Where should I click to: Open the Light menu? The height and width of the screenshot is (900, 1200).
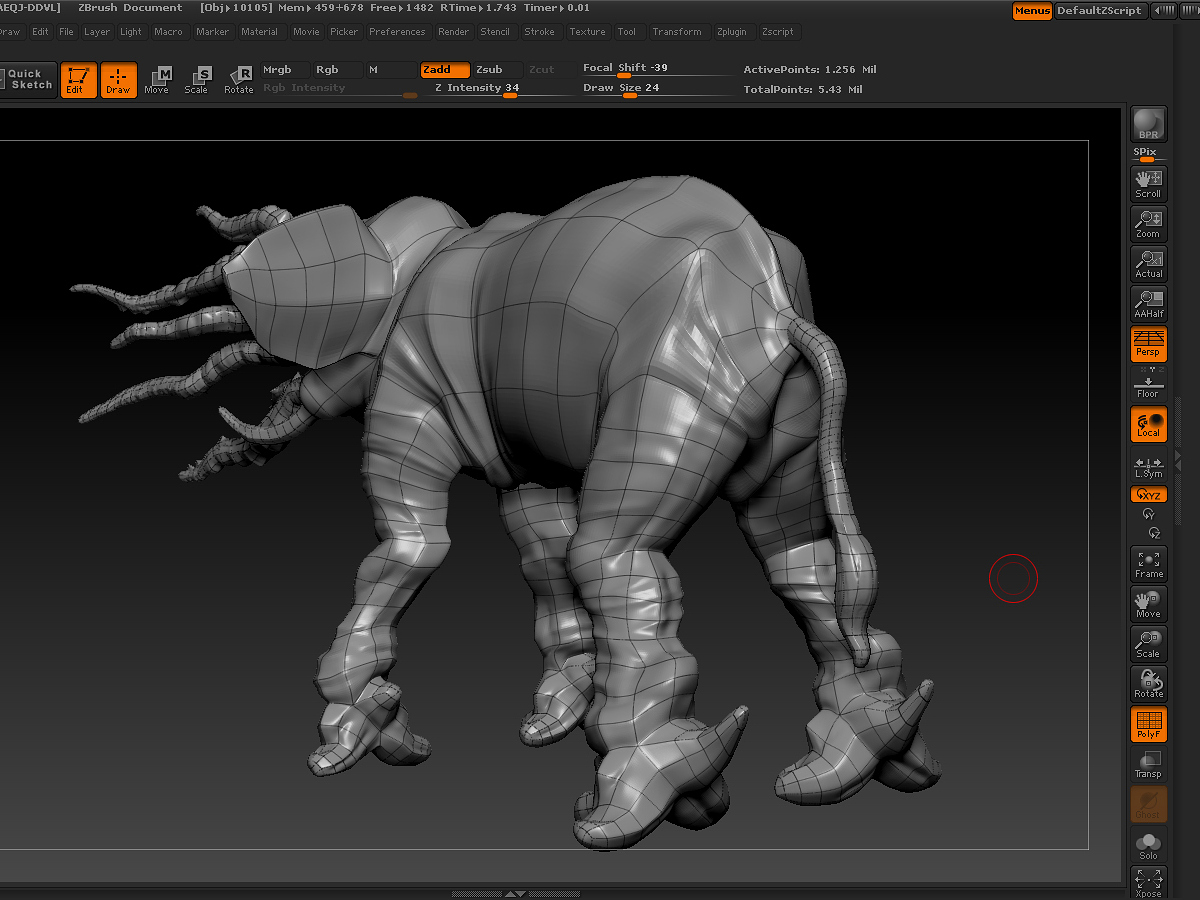(x=131, y=32)
